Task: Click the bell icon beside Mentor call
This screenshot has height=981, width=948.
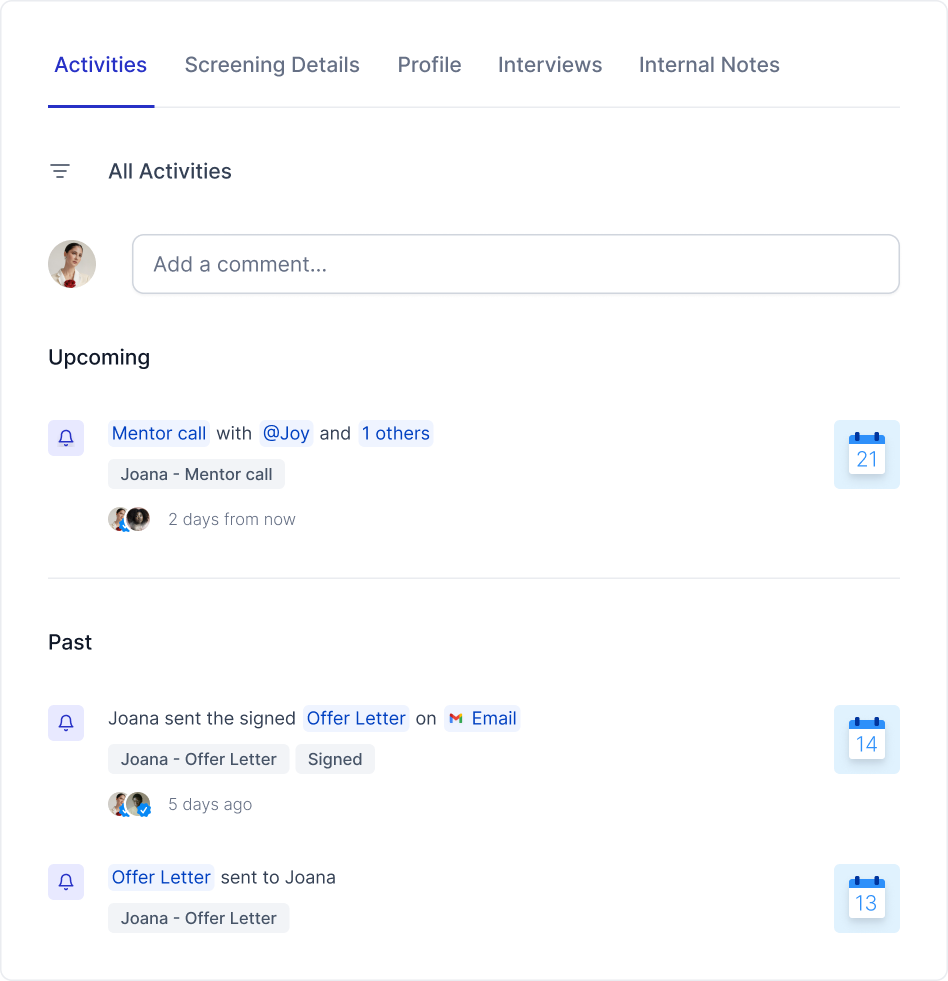Action: click(66, 438)
